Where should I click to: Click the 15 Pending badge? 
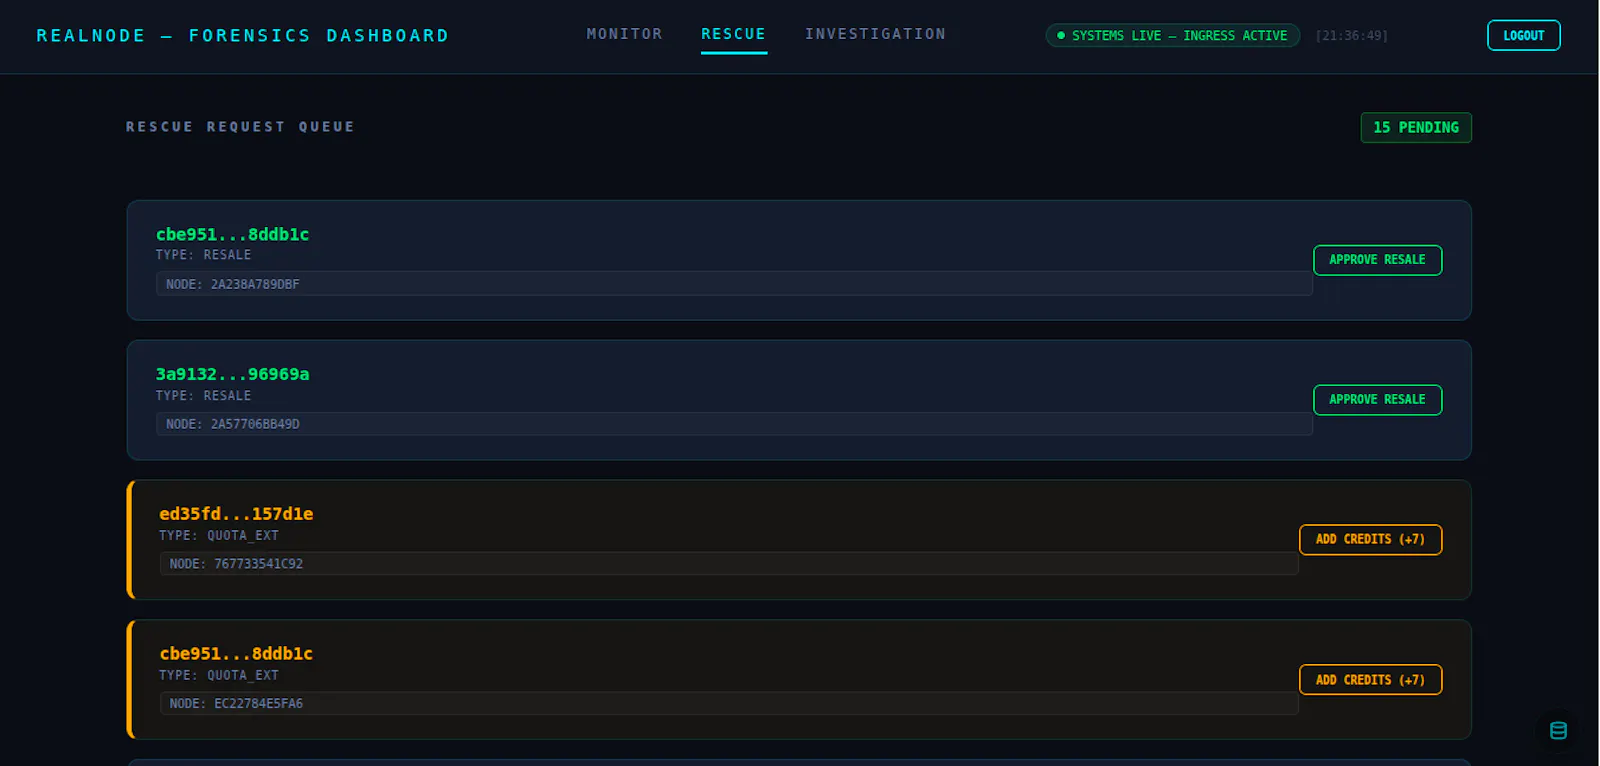(1416, 128)
